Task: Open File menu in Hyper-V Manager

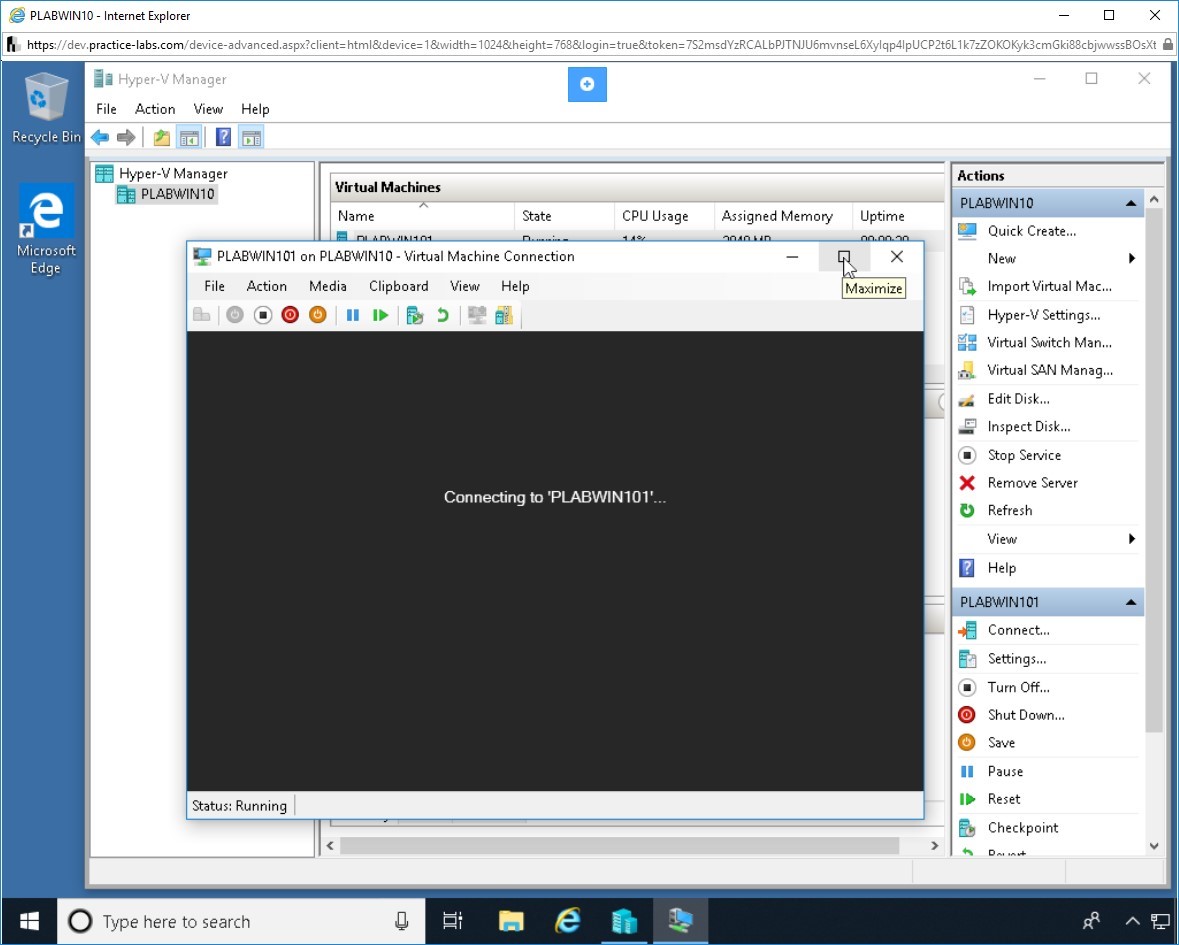Action: click(106, 109)
